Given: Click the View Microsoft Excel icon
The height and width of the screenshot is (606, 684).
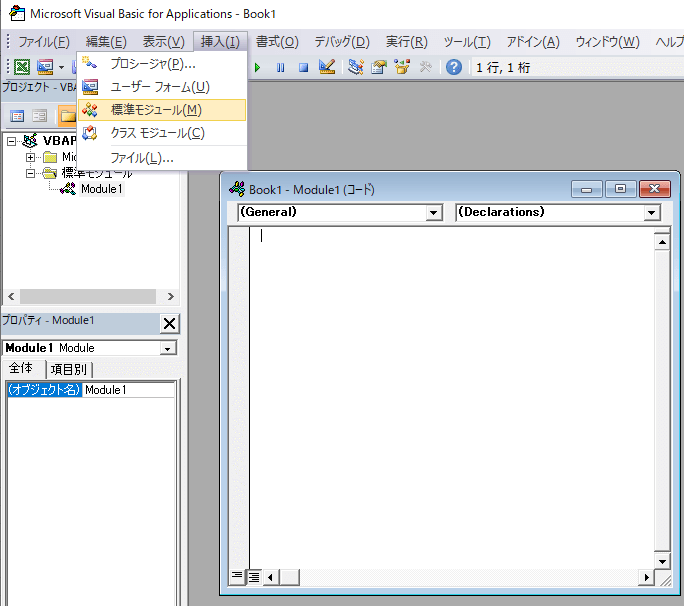Looking at the screenshot, I should (20, 67).
